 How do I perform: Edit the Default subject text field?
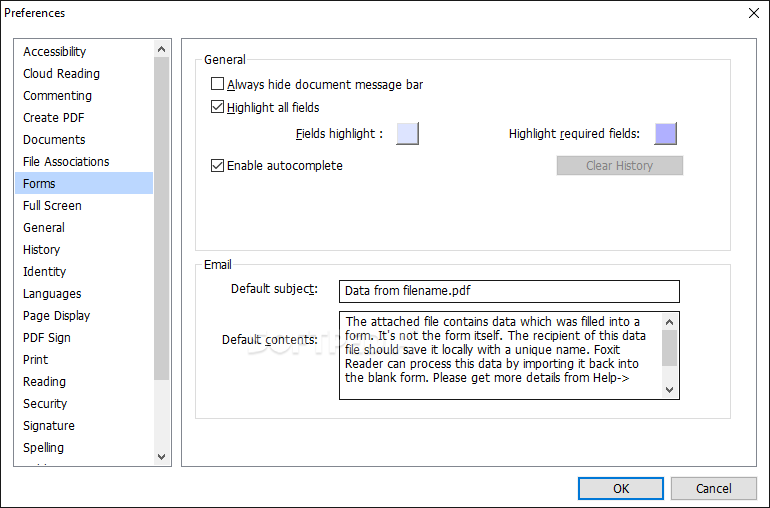[509, 291]
